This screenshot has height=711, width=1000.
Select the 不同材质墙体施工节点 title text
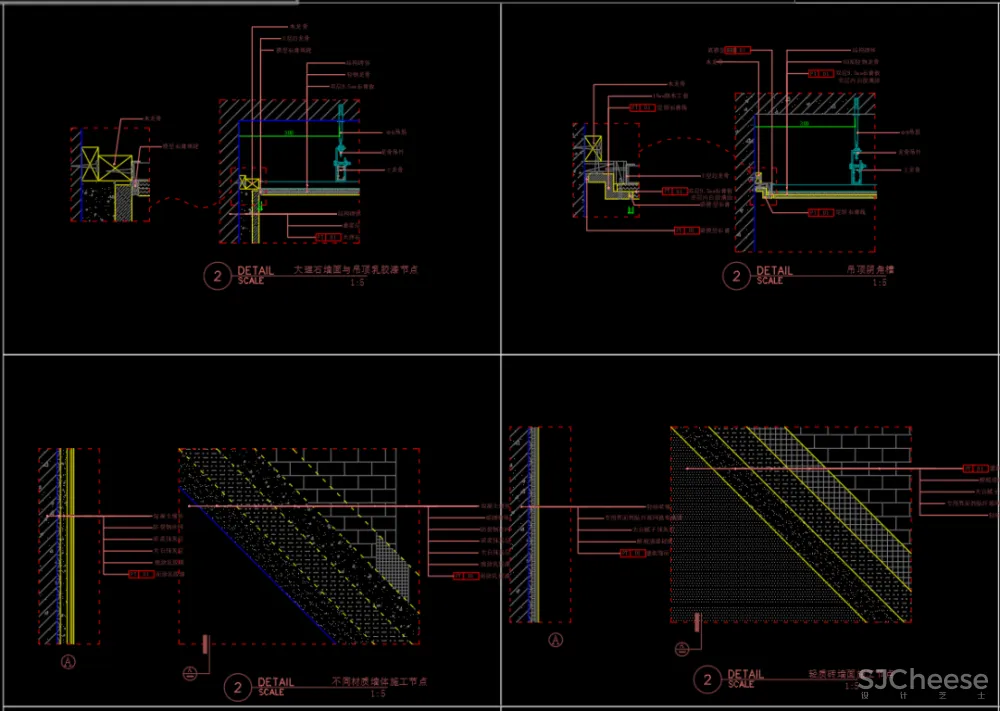[x=379, y=681]
